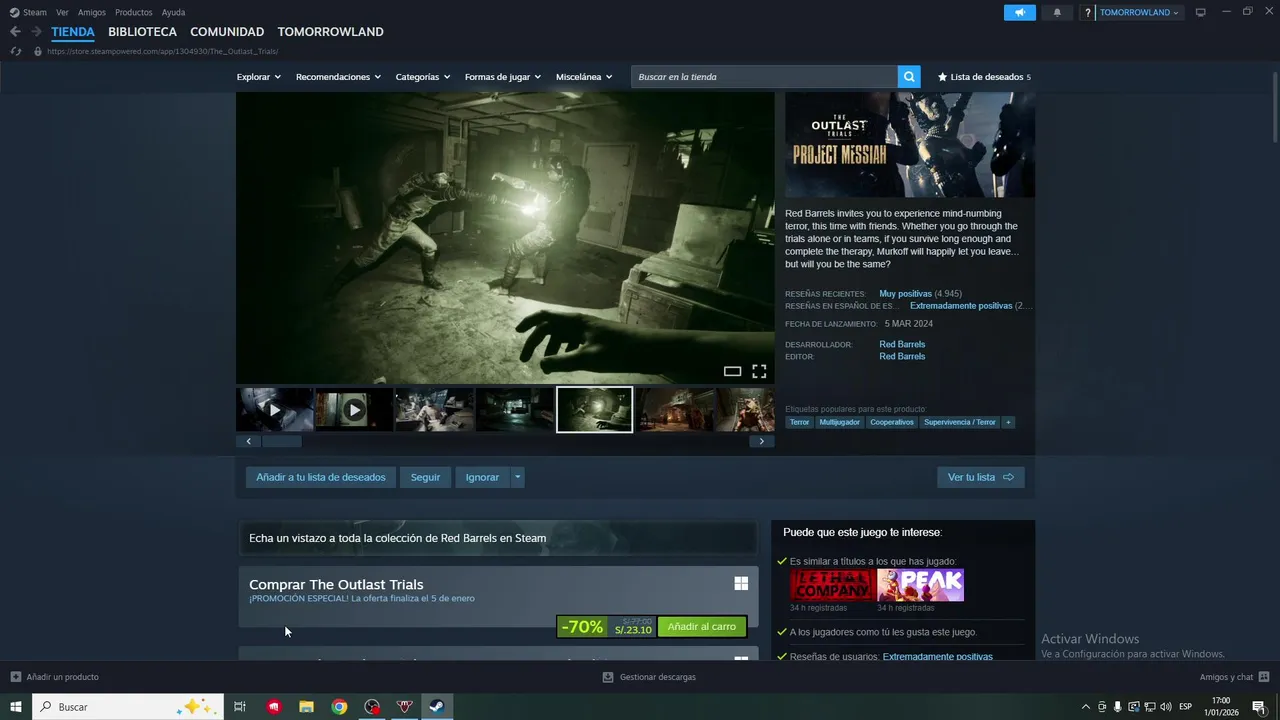The image size is (1280, 720).
Task: Click the Steam taskbar icon
Action: (437, 707)
